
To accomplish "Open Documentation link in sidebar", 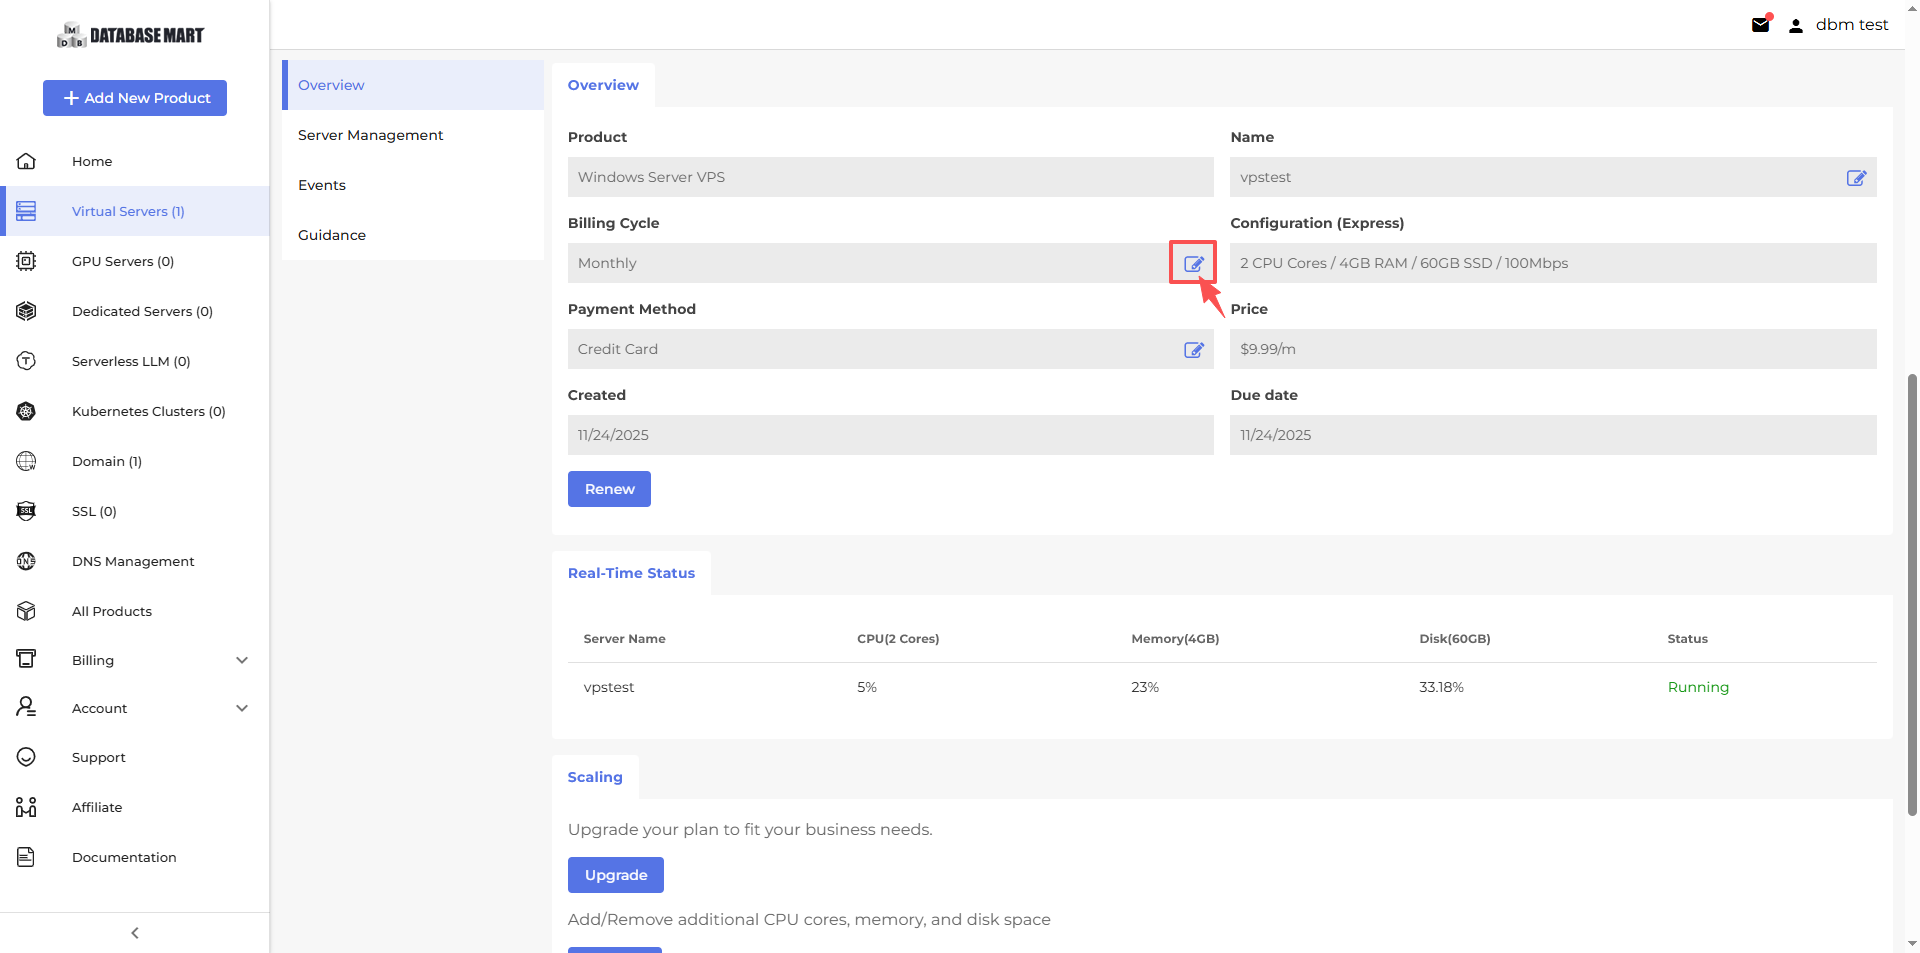I will [124, 857].
